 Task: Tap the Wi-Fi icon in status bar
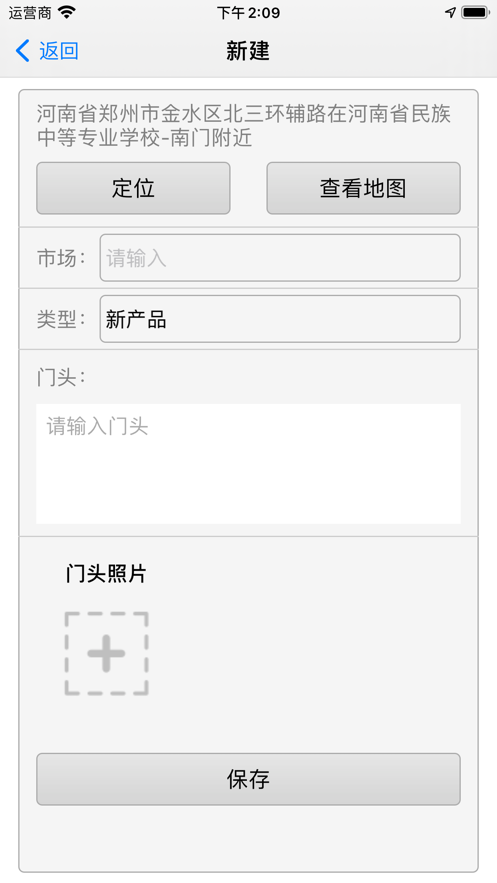66,12
